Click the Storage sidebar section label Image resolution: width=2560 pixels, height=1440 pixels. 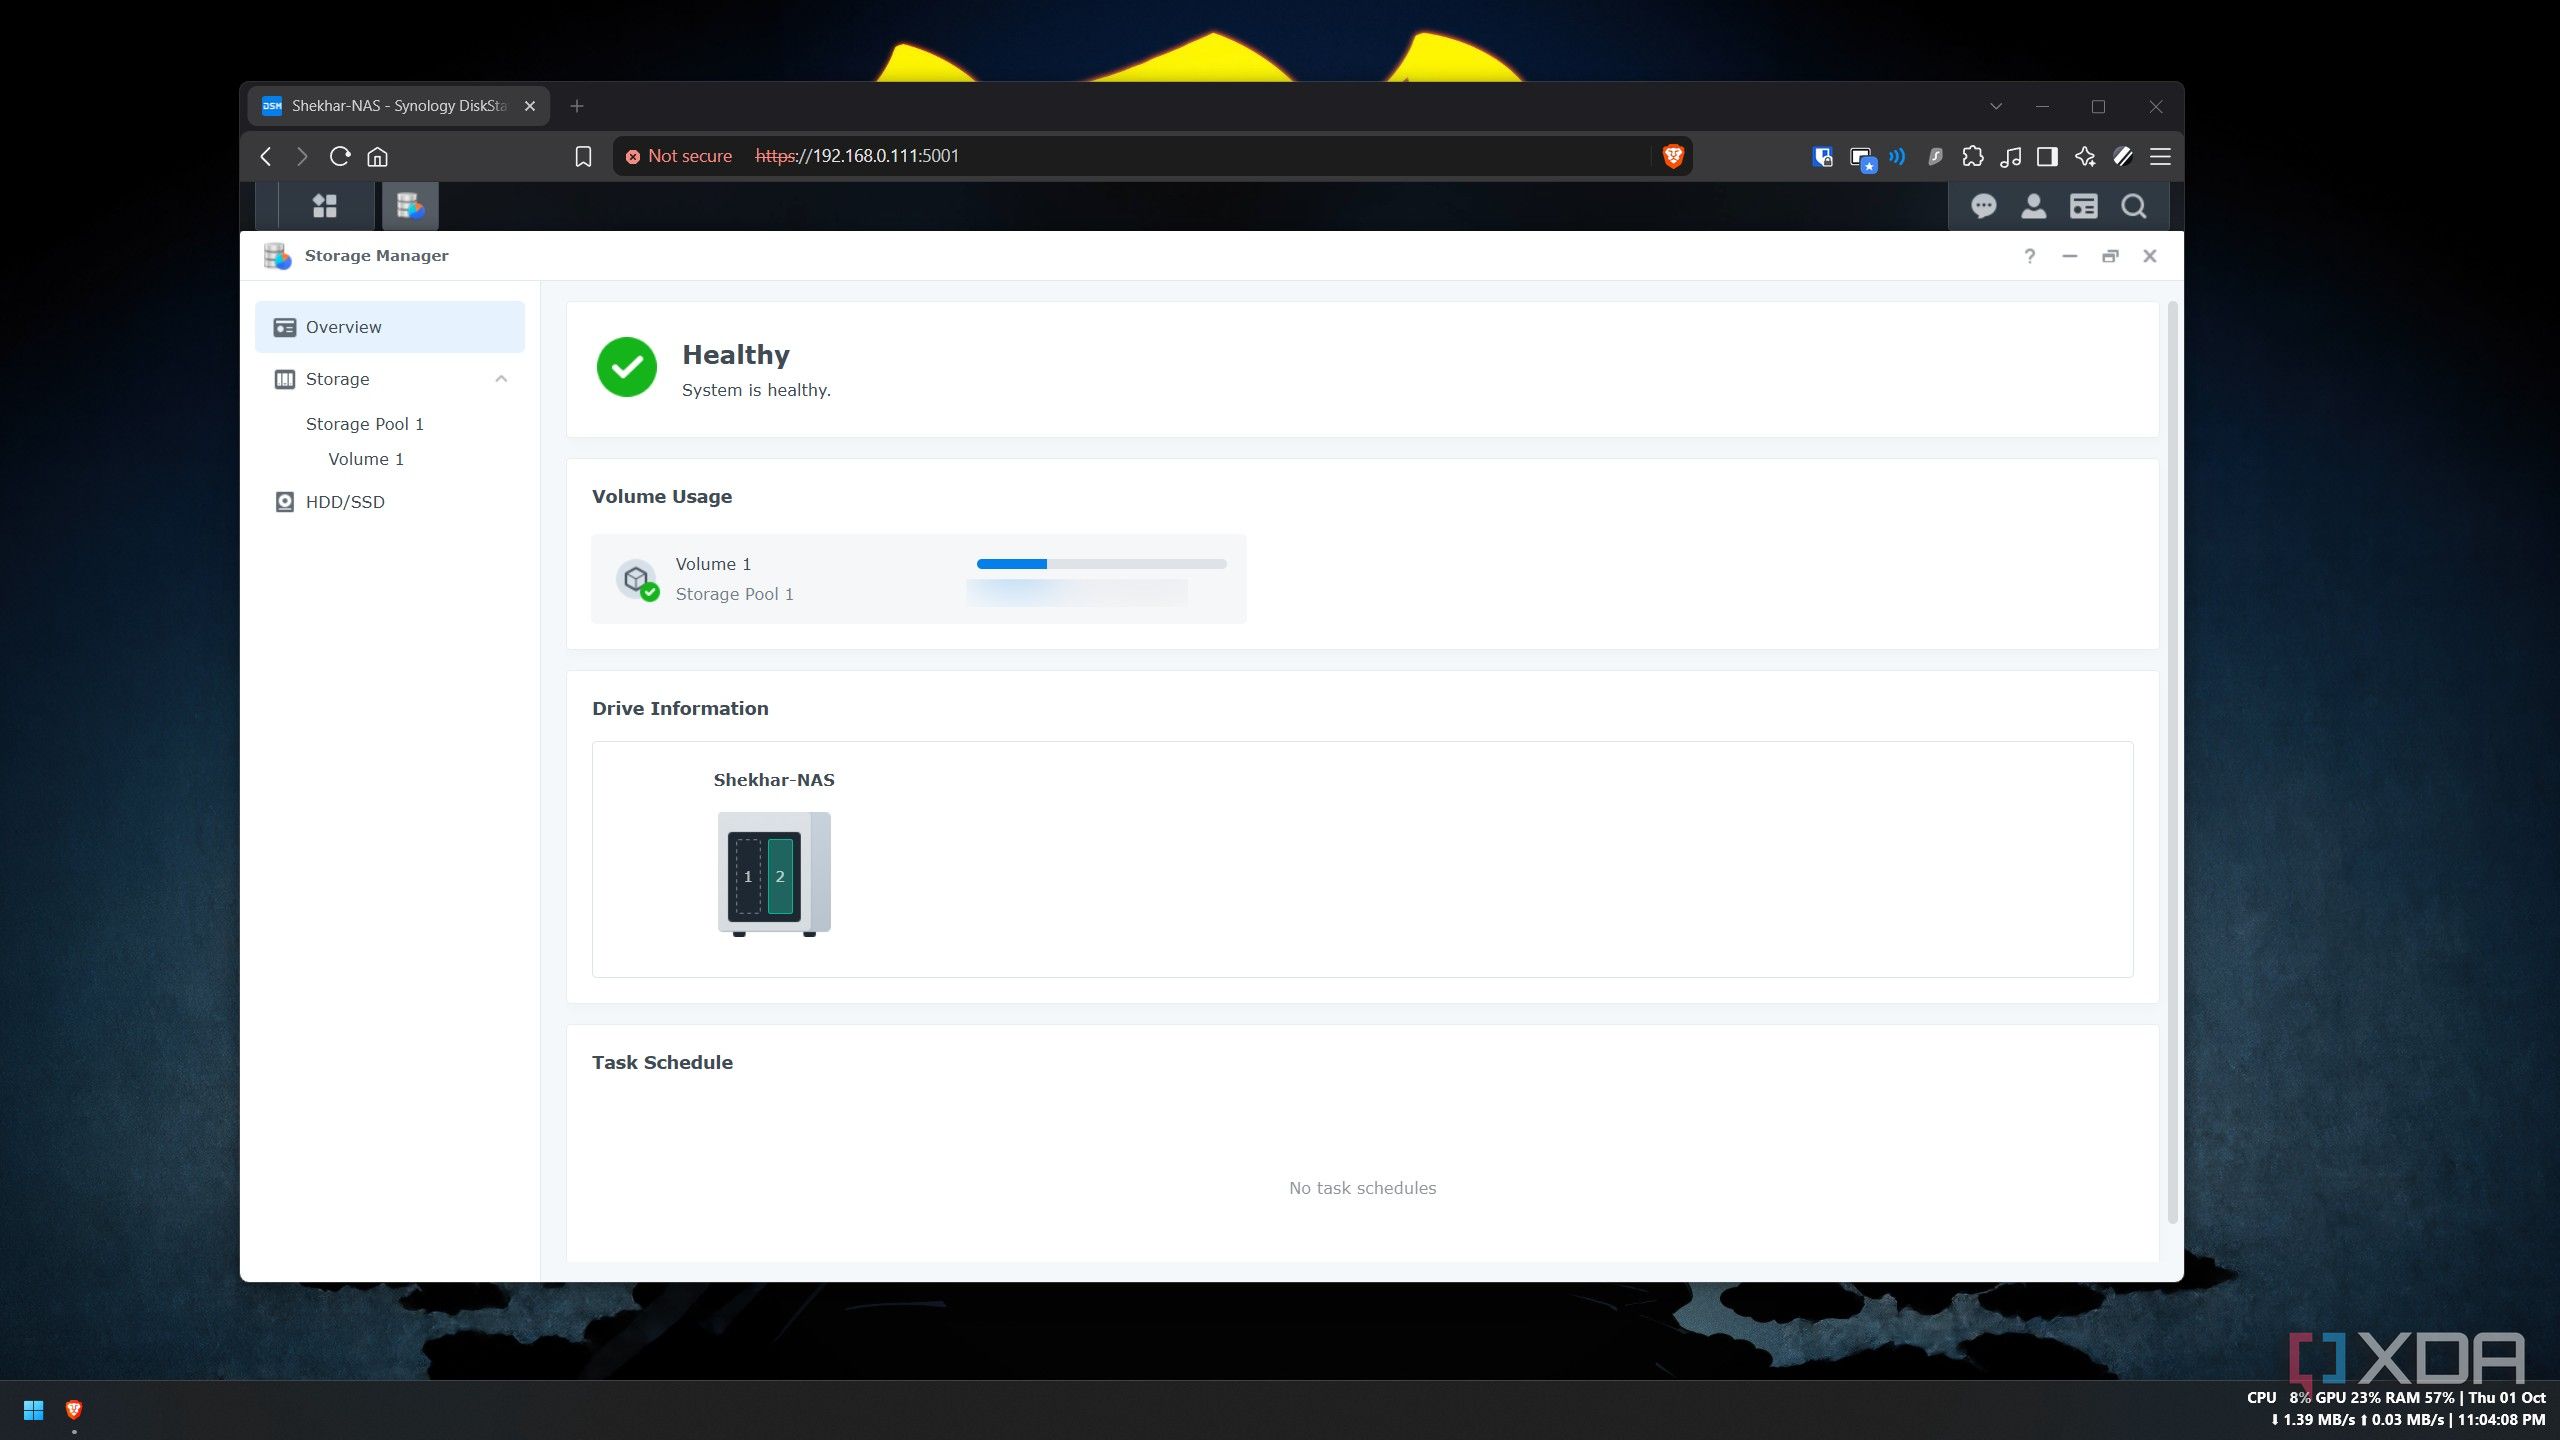pos(337,379)
